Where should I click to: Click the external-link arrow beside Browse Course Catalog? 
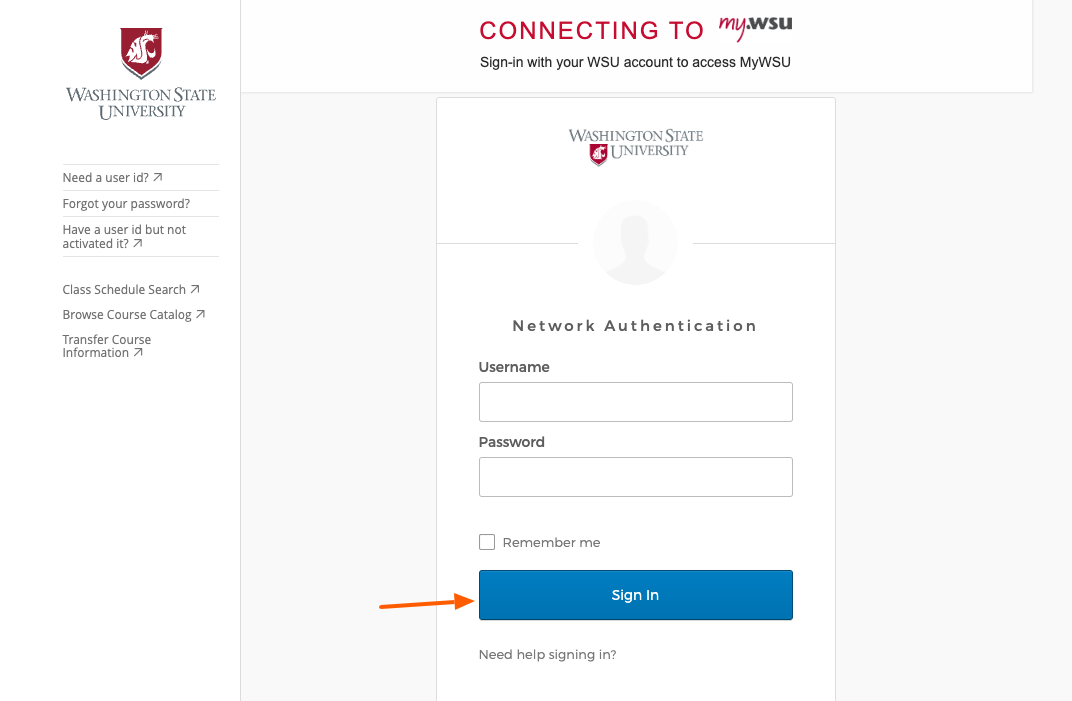pos(201,314)
